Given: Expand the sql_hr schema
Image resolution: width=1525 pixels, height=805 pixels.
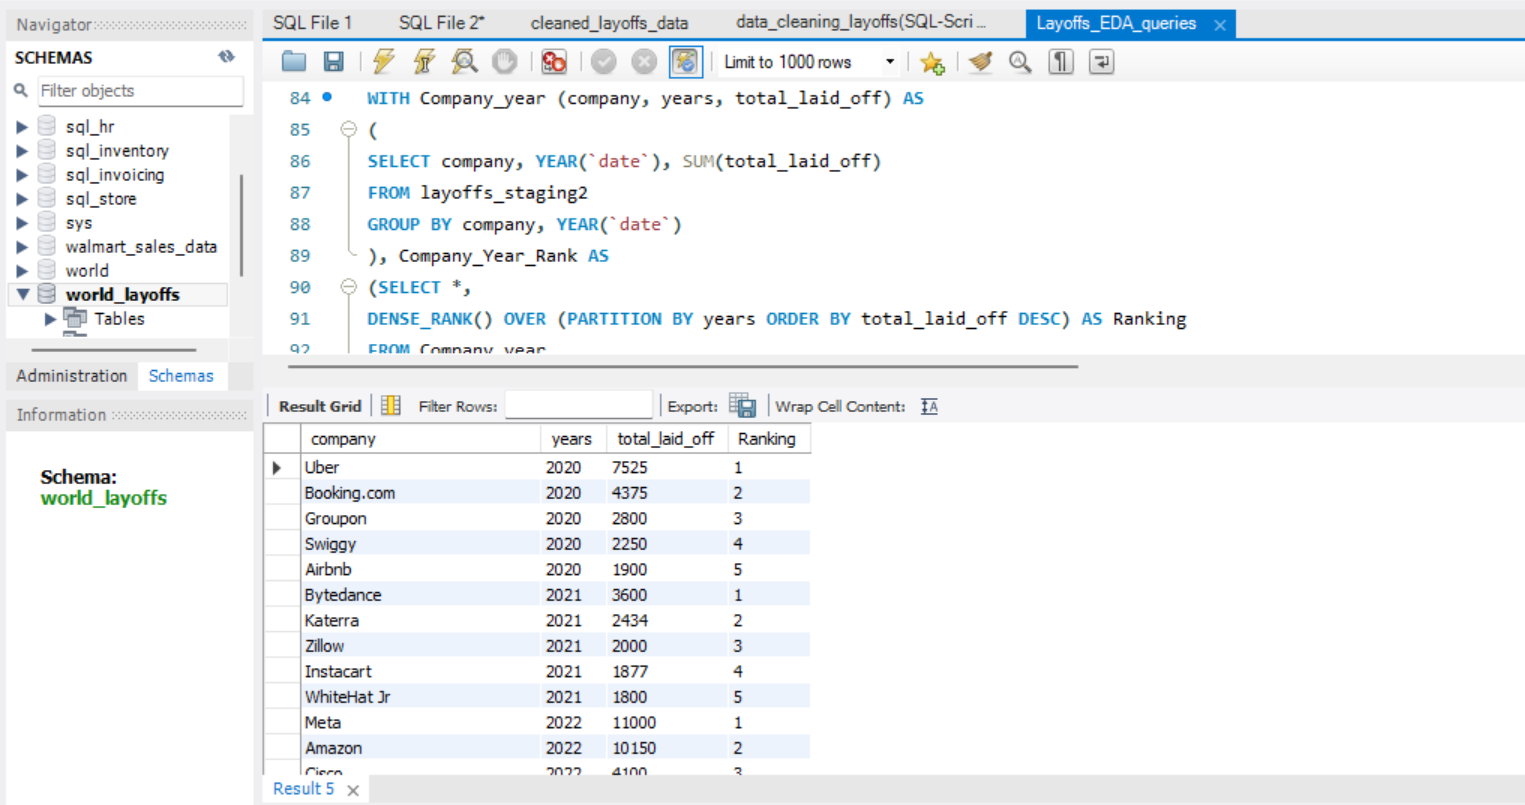Looking at the screenshot, I should [x=22, y=127].
